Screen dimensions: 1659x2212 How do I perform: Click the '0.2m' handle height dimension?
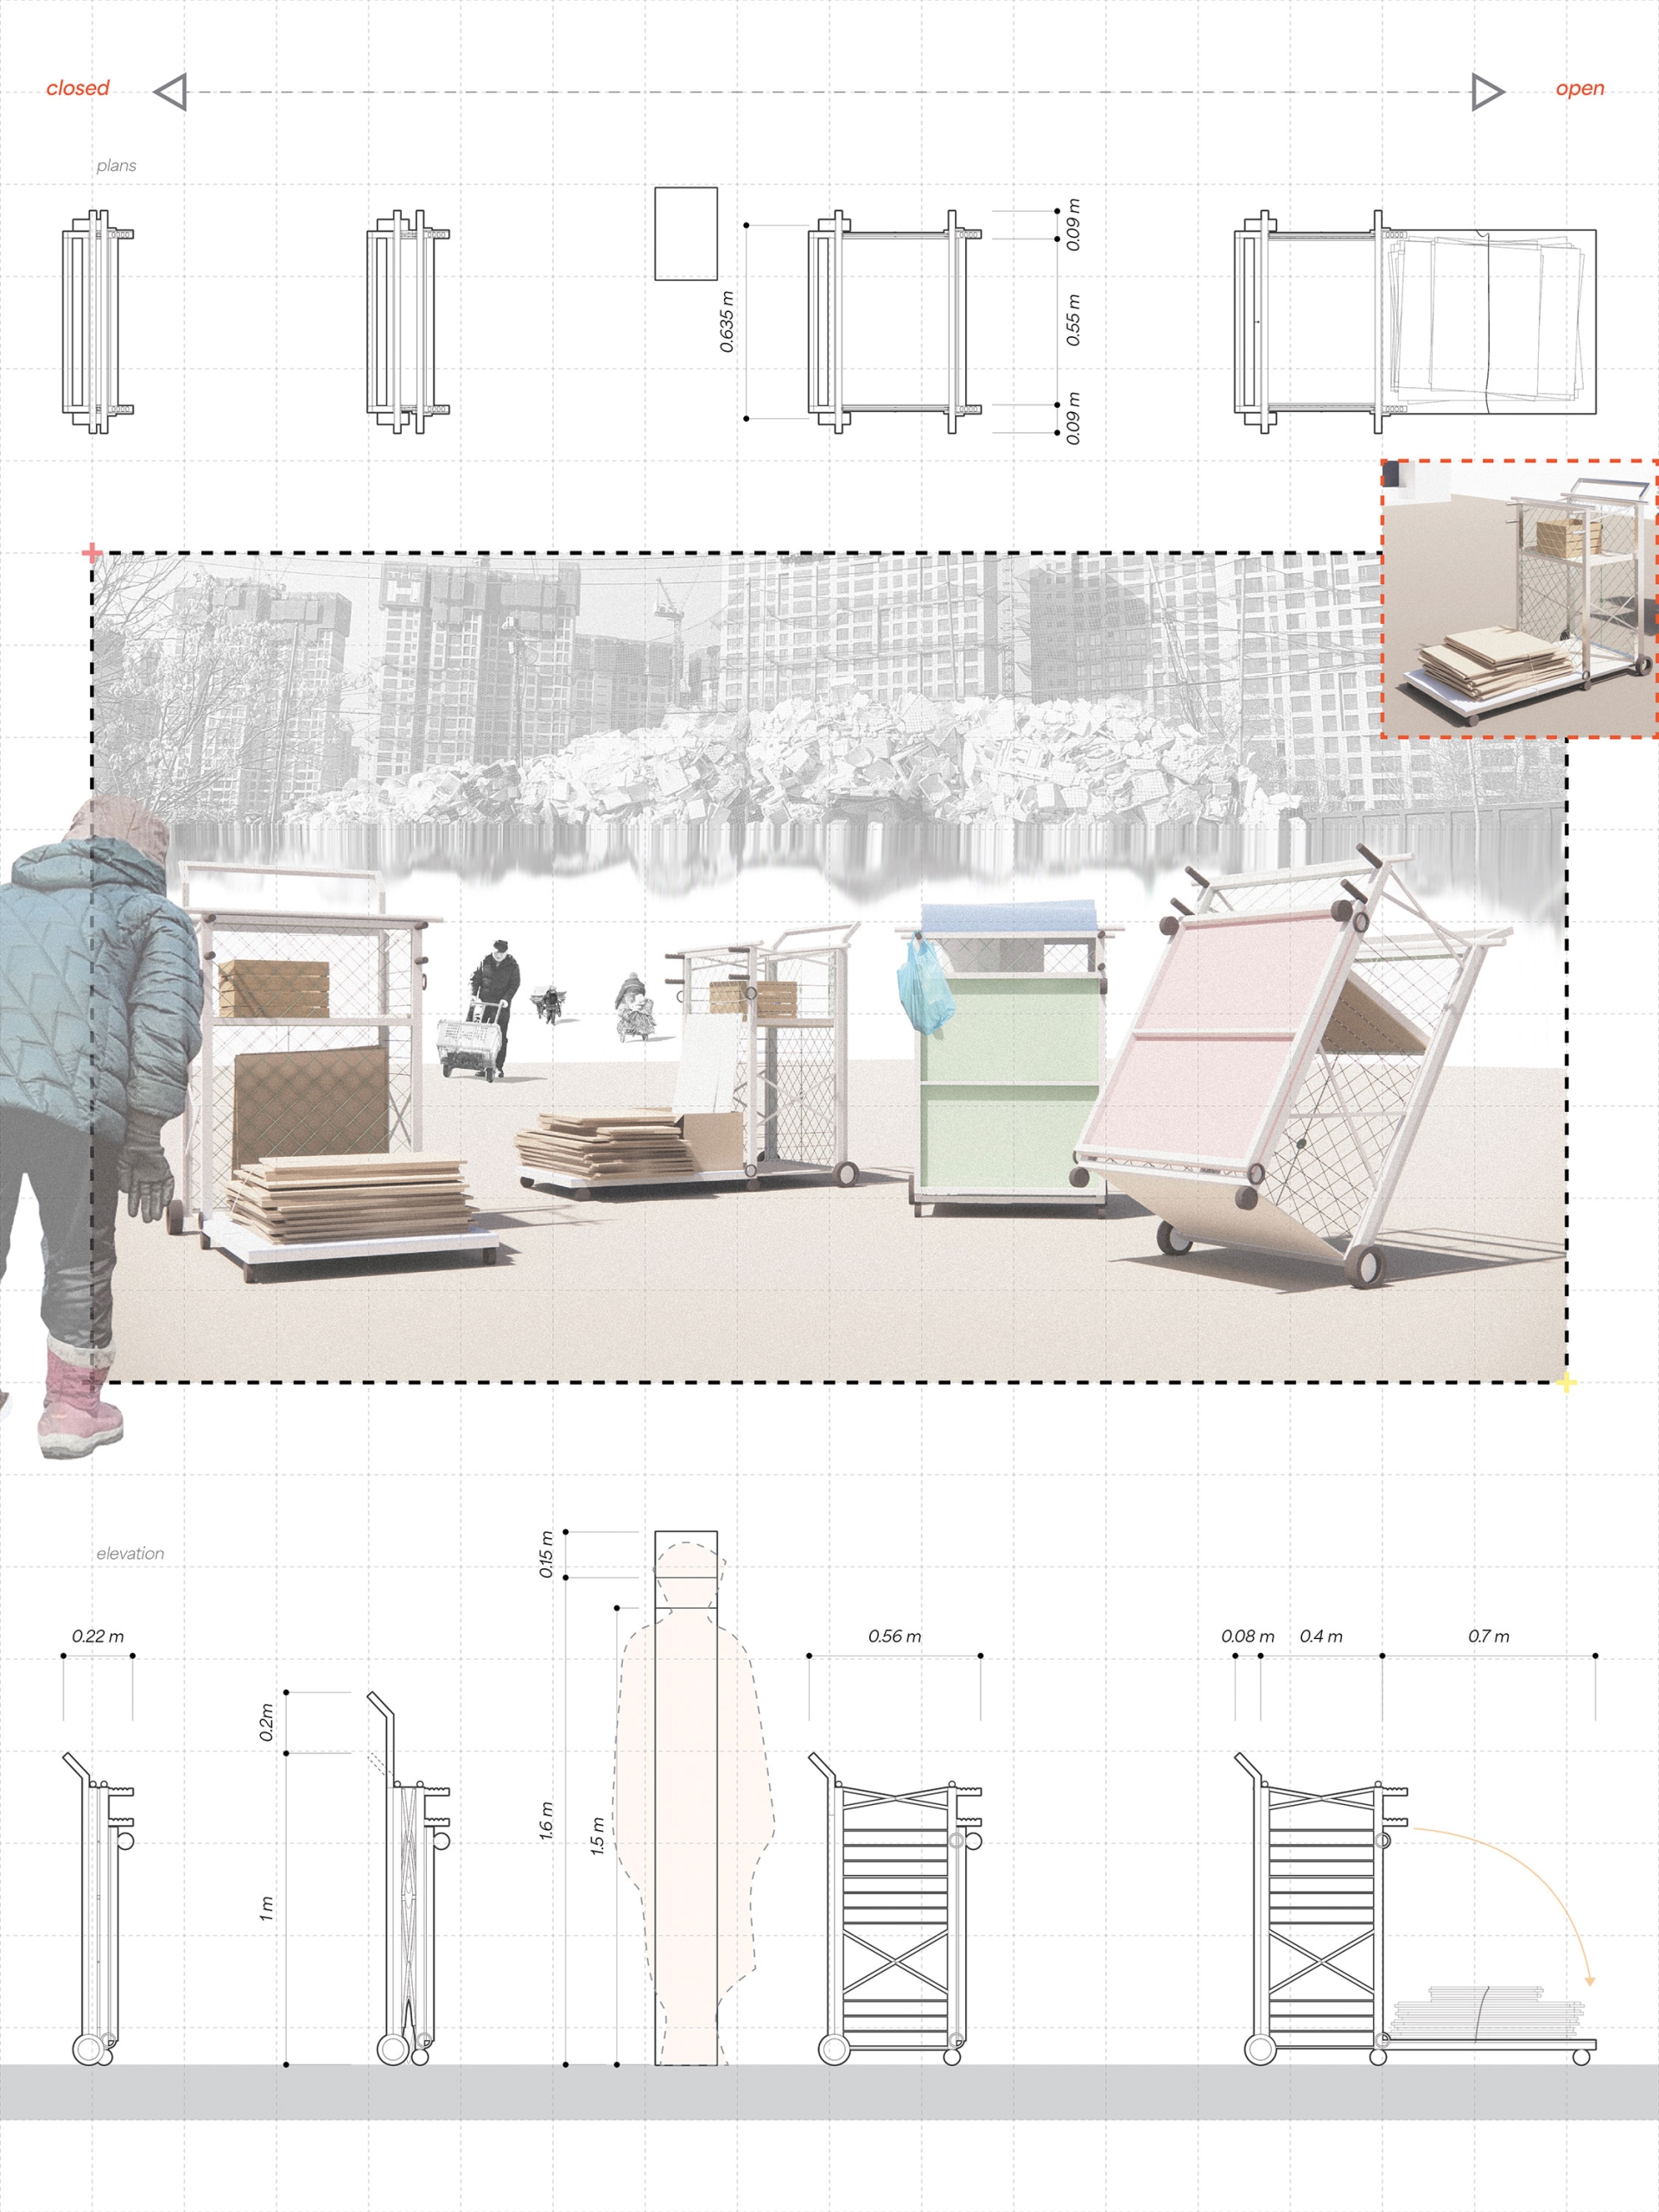266,1722
